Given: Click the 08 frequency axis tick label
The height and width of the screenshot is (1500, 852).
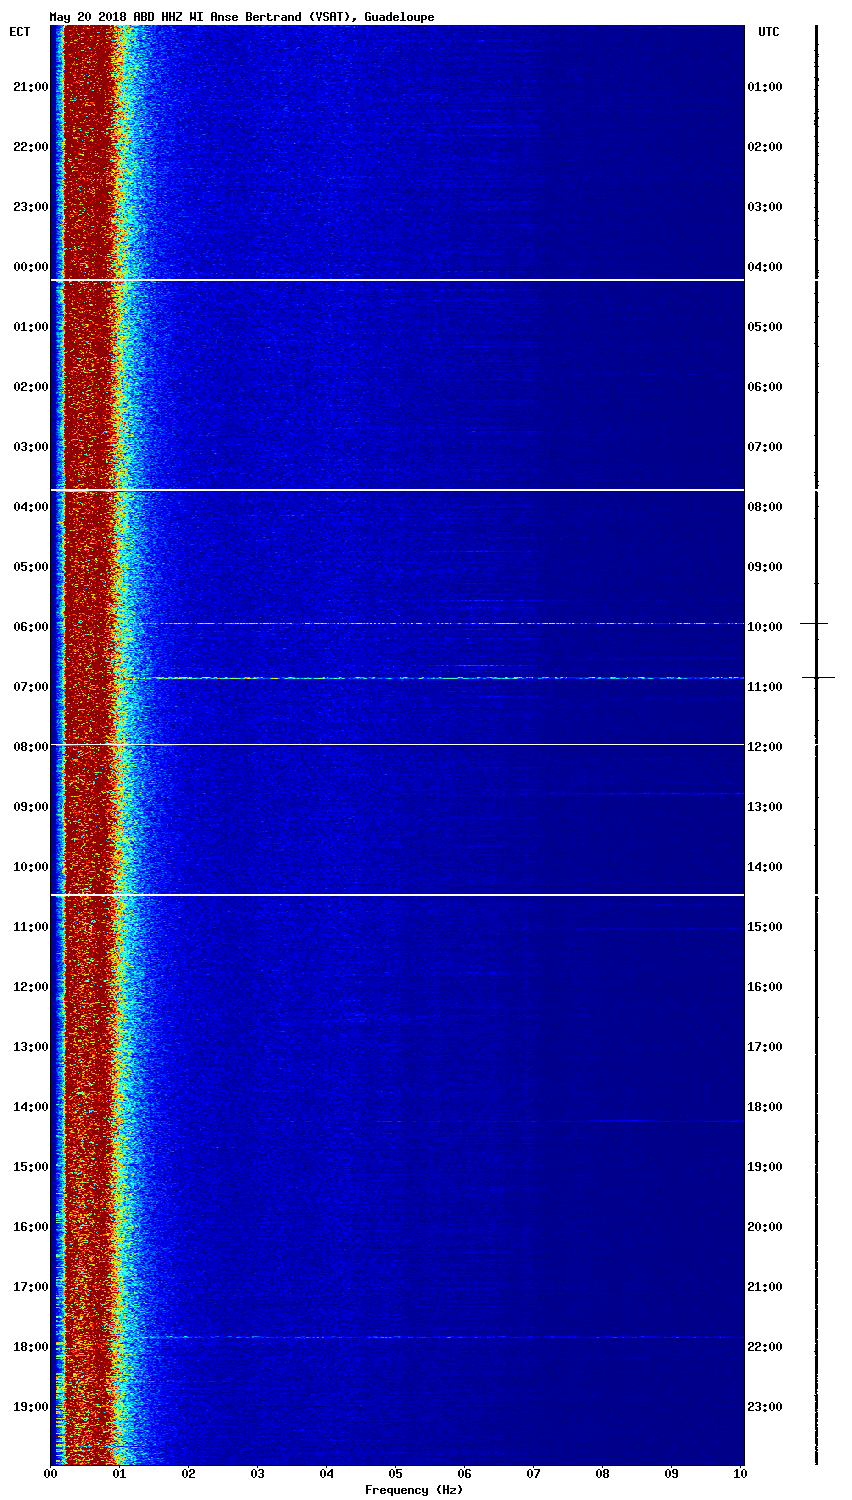Looking at the screenshot, I should (603, 1474).
